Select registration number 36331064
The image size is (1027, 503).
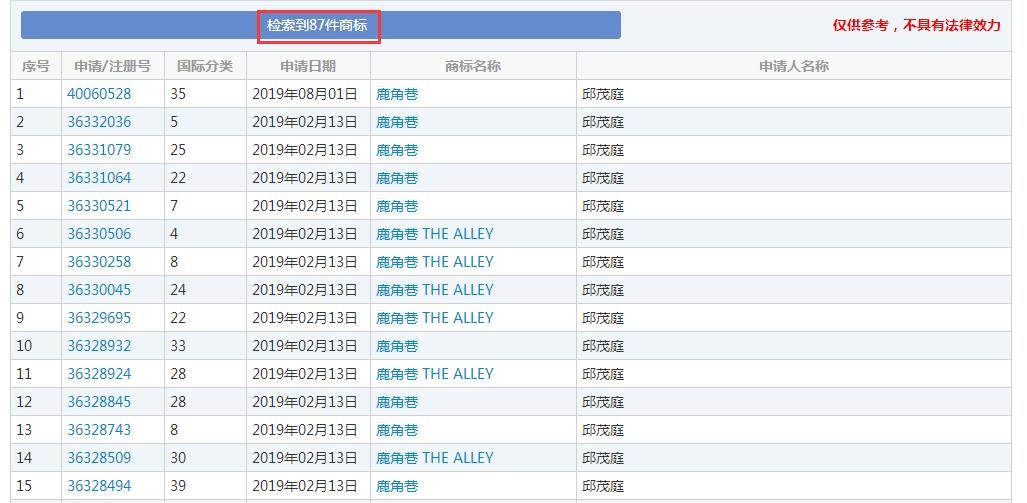[99, 178]
